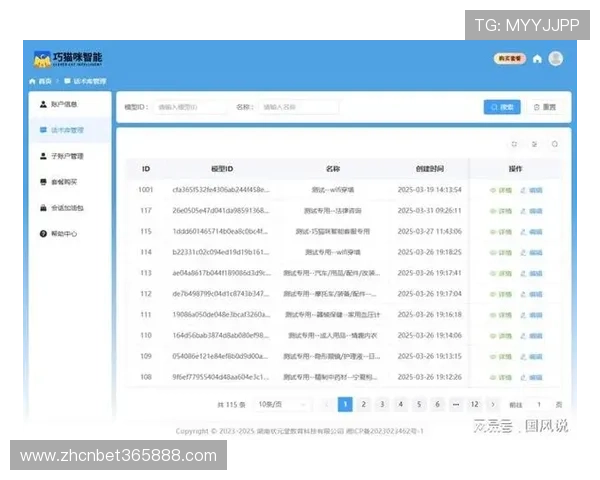Click 编辑 for row ID 113
Image resolution: width=600 pixels, height=480 pixels.
[532, 273]
